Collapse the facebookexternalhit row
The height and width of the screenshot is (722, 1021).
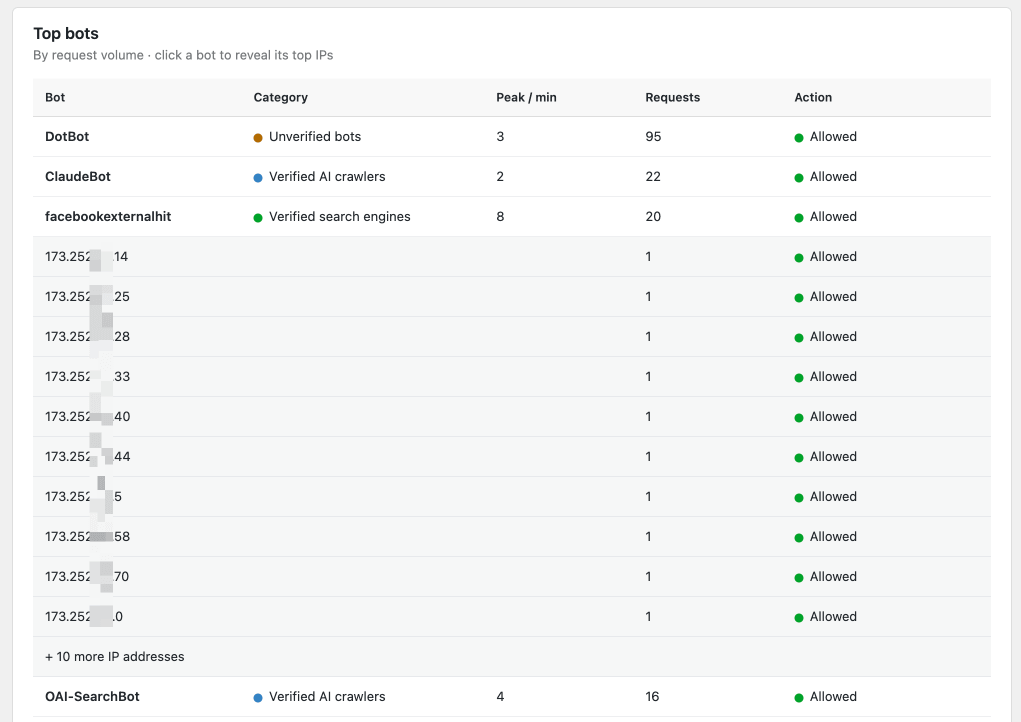click(512, 217)
